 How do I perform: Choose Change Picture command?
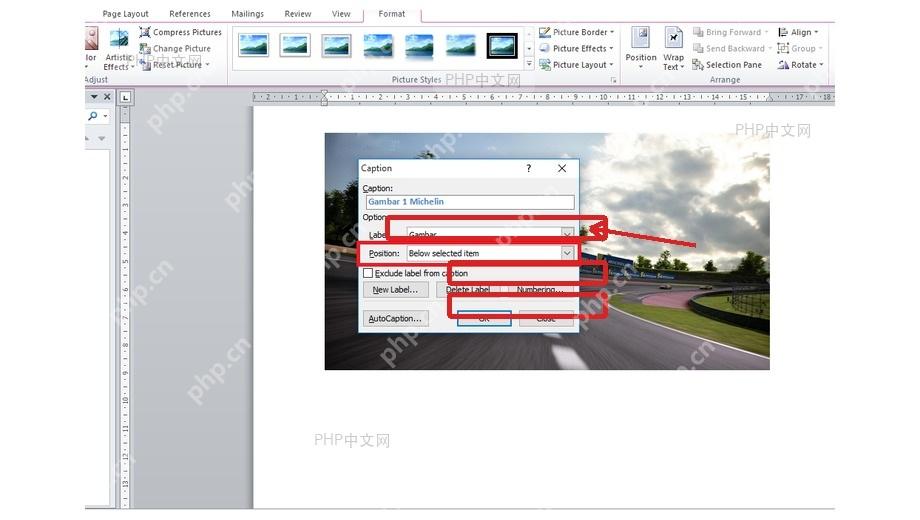[175, 49]
